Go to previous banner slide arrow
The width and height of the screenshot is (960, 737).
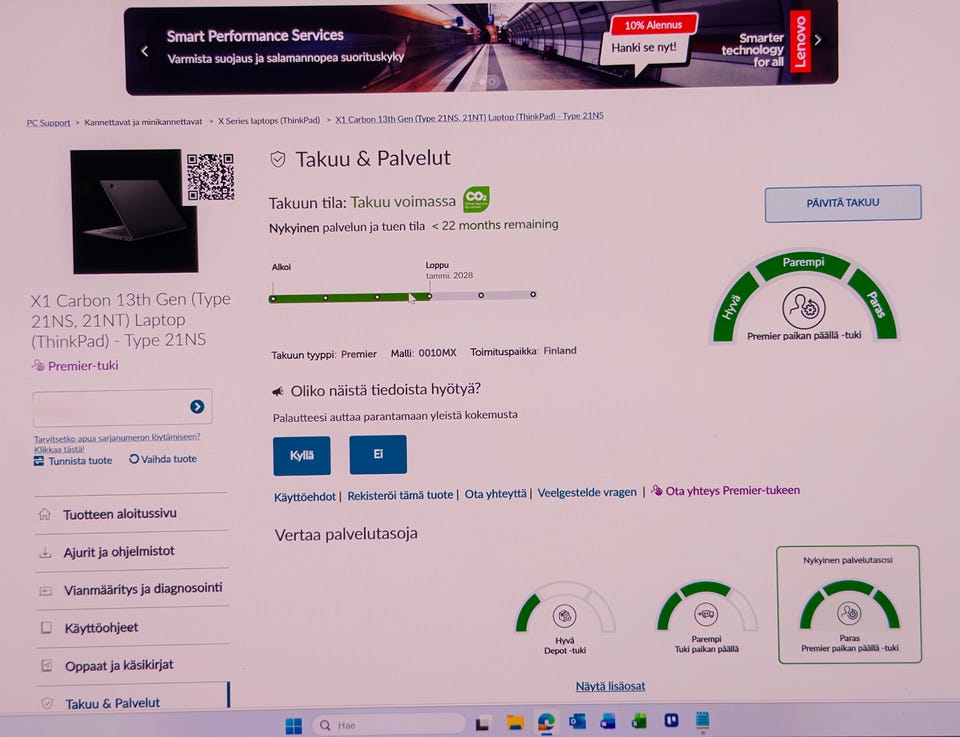[144, 51]
